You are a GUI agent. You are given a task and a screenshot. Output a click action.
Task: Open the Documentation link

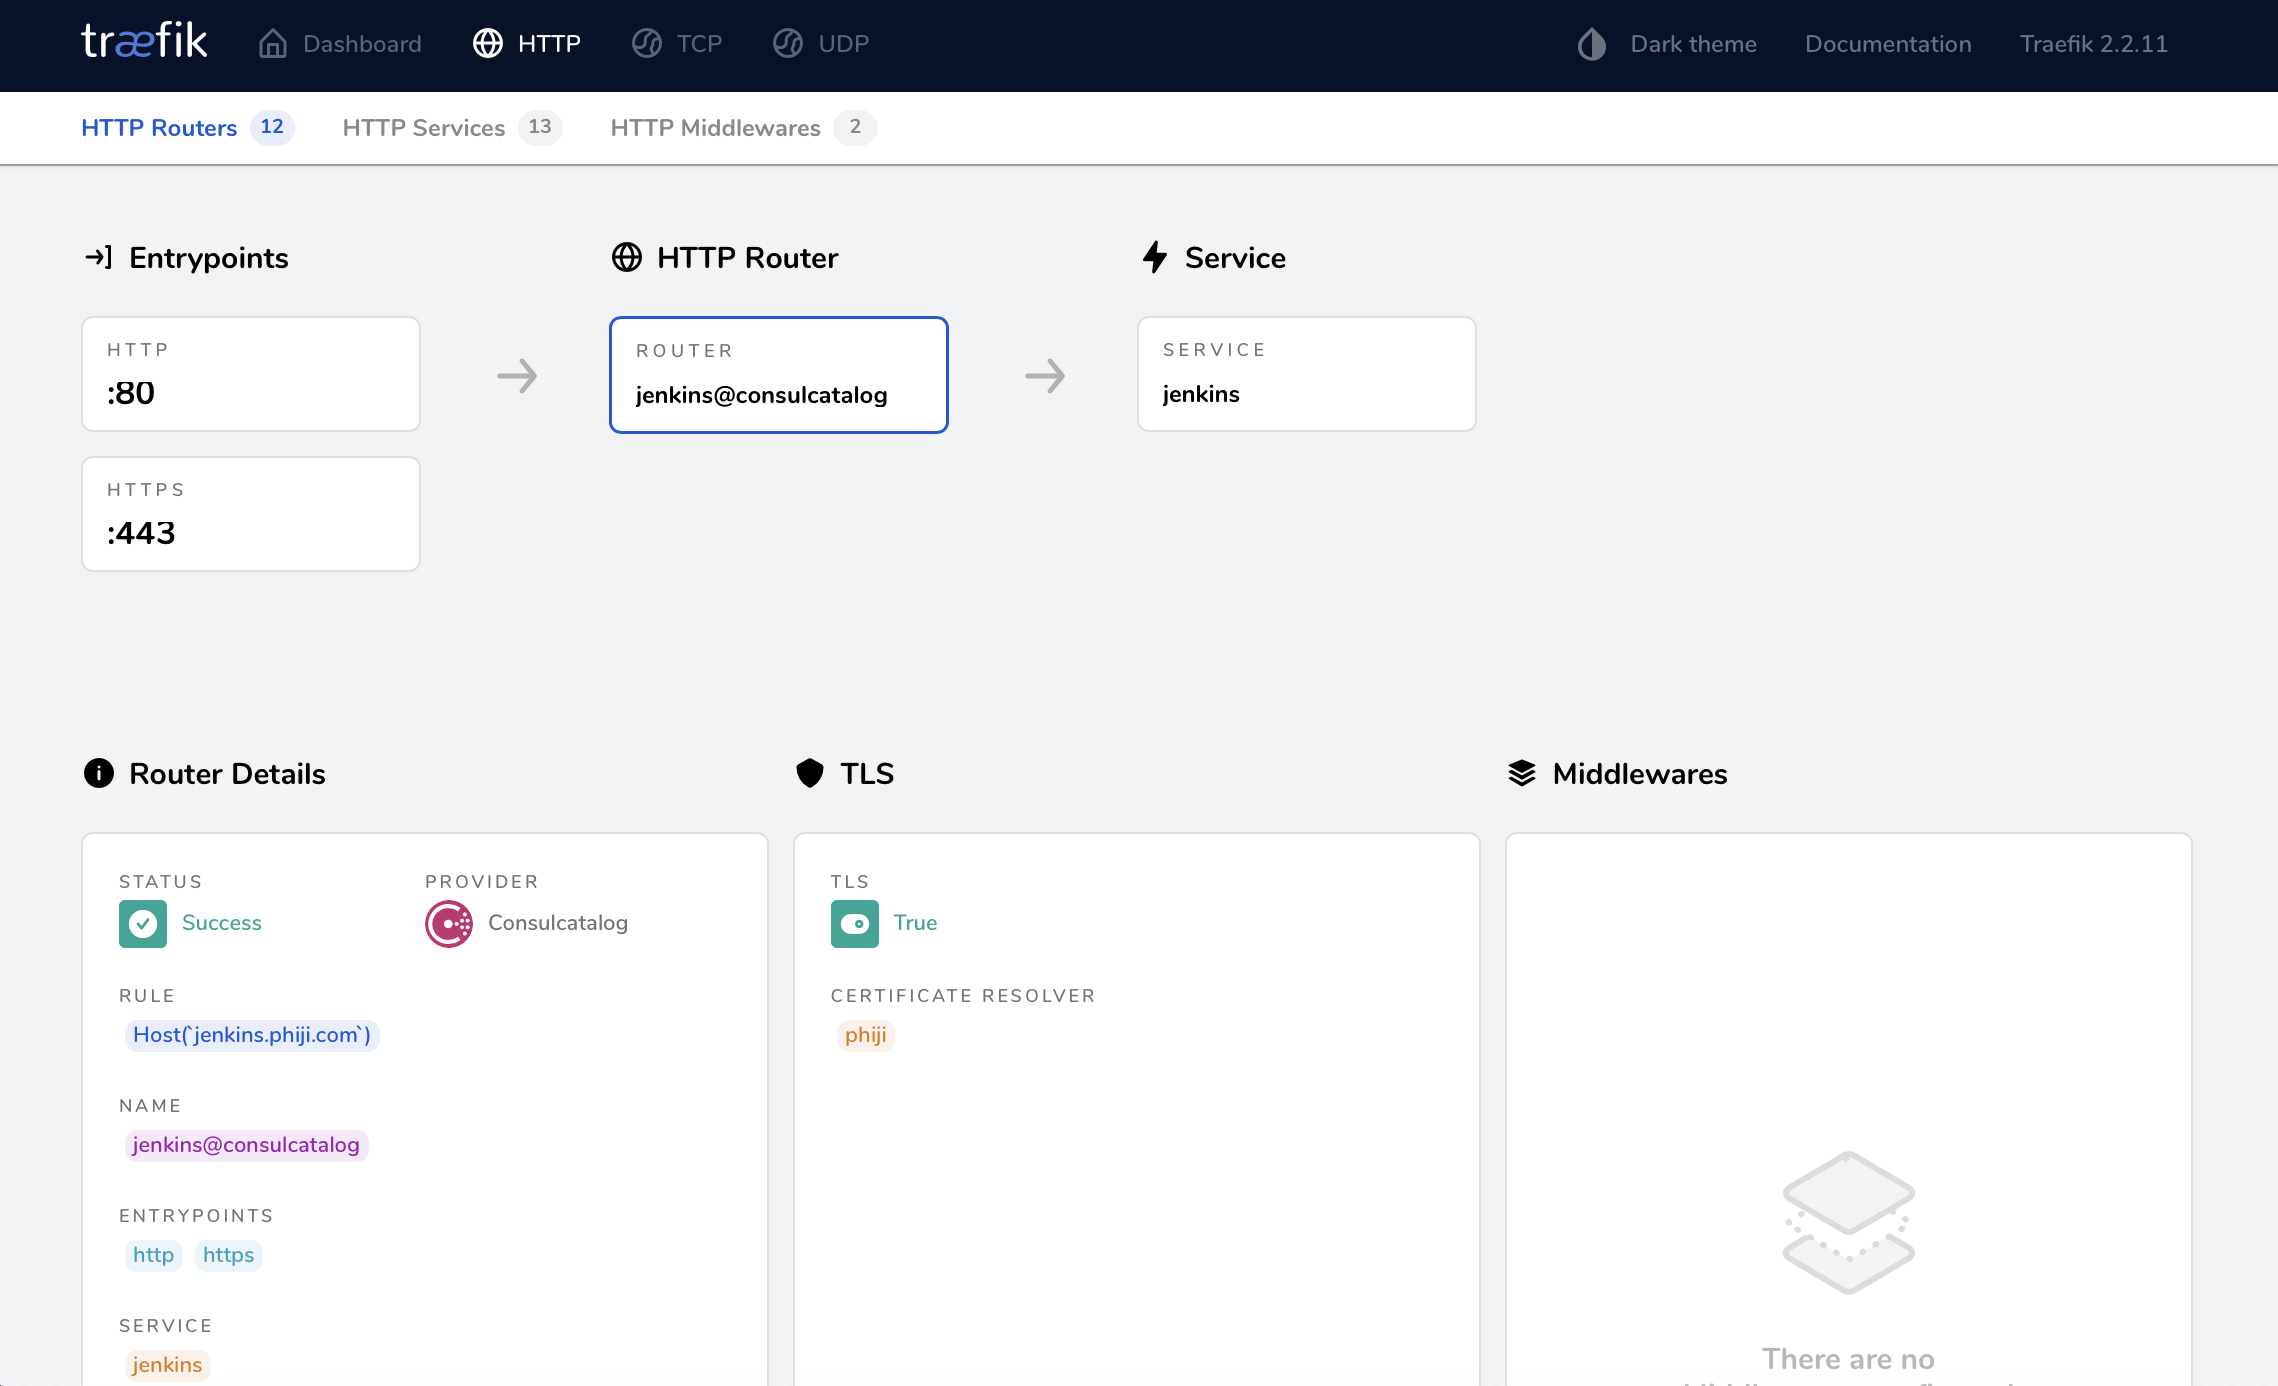(1887, 44)
